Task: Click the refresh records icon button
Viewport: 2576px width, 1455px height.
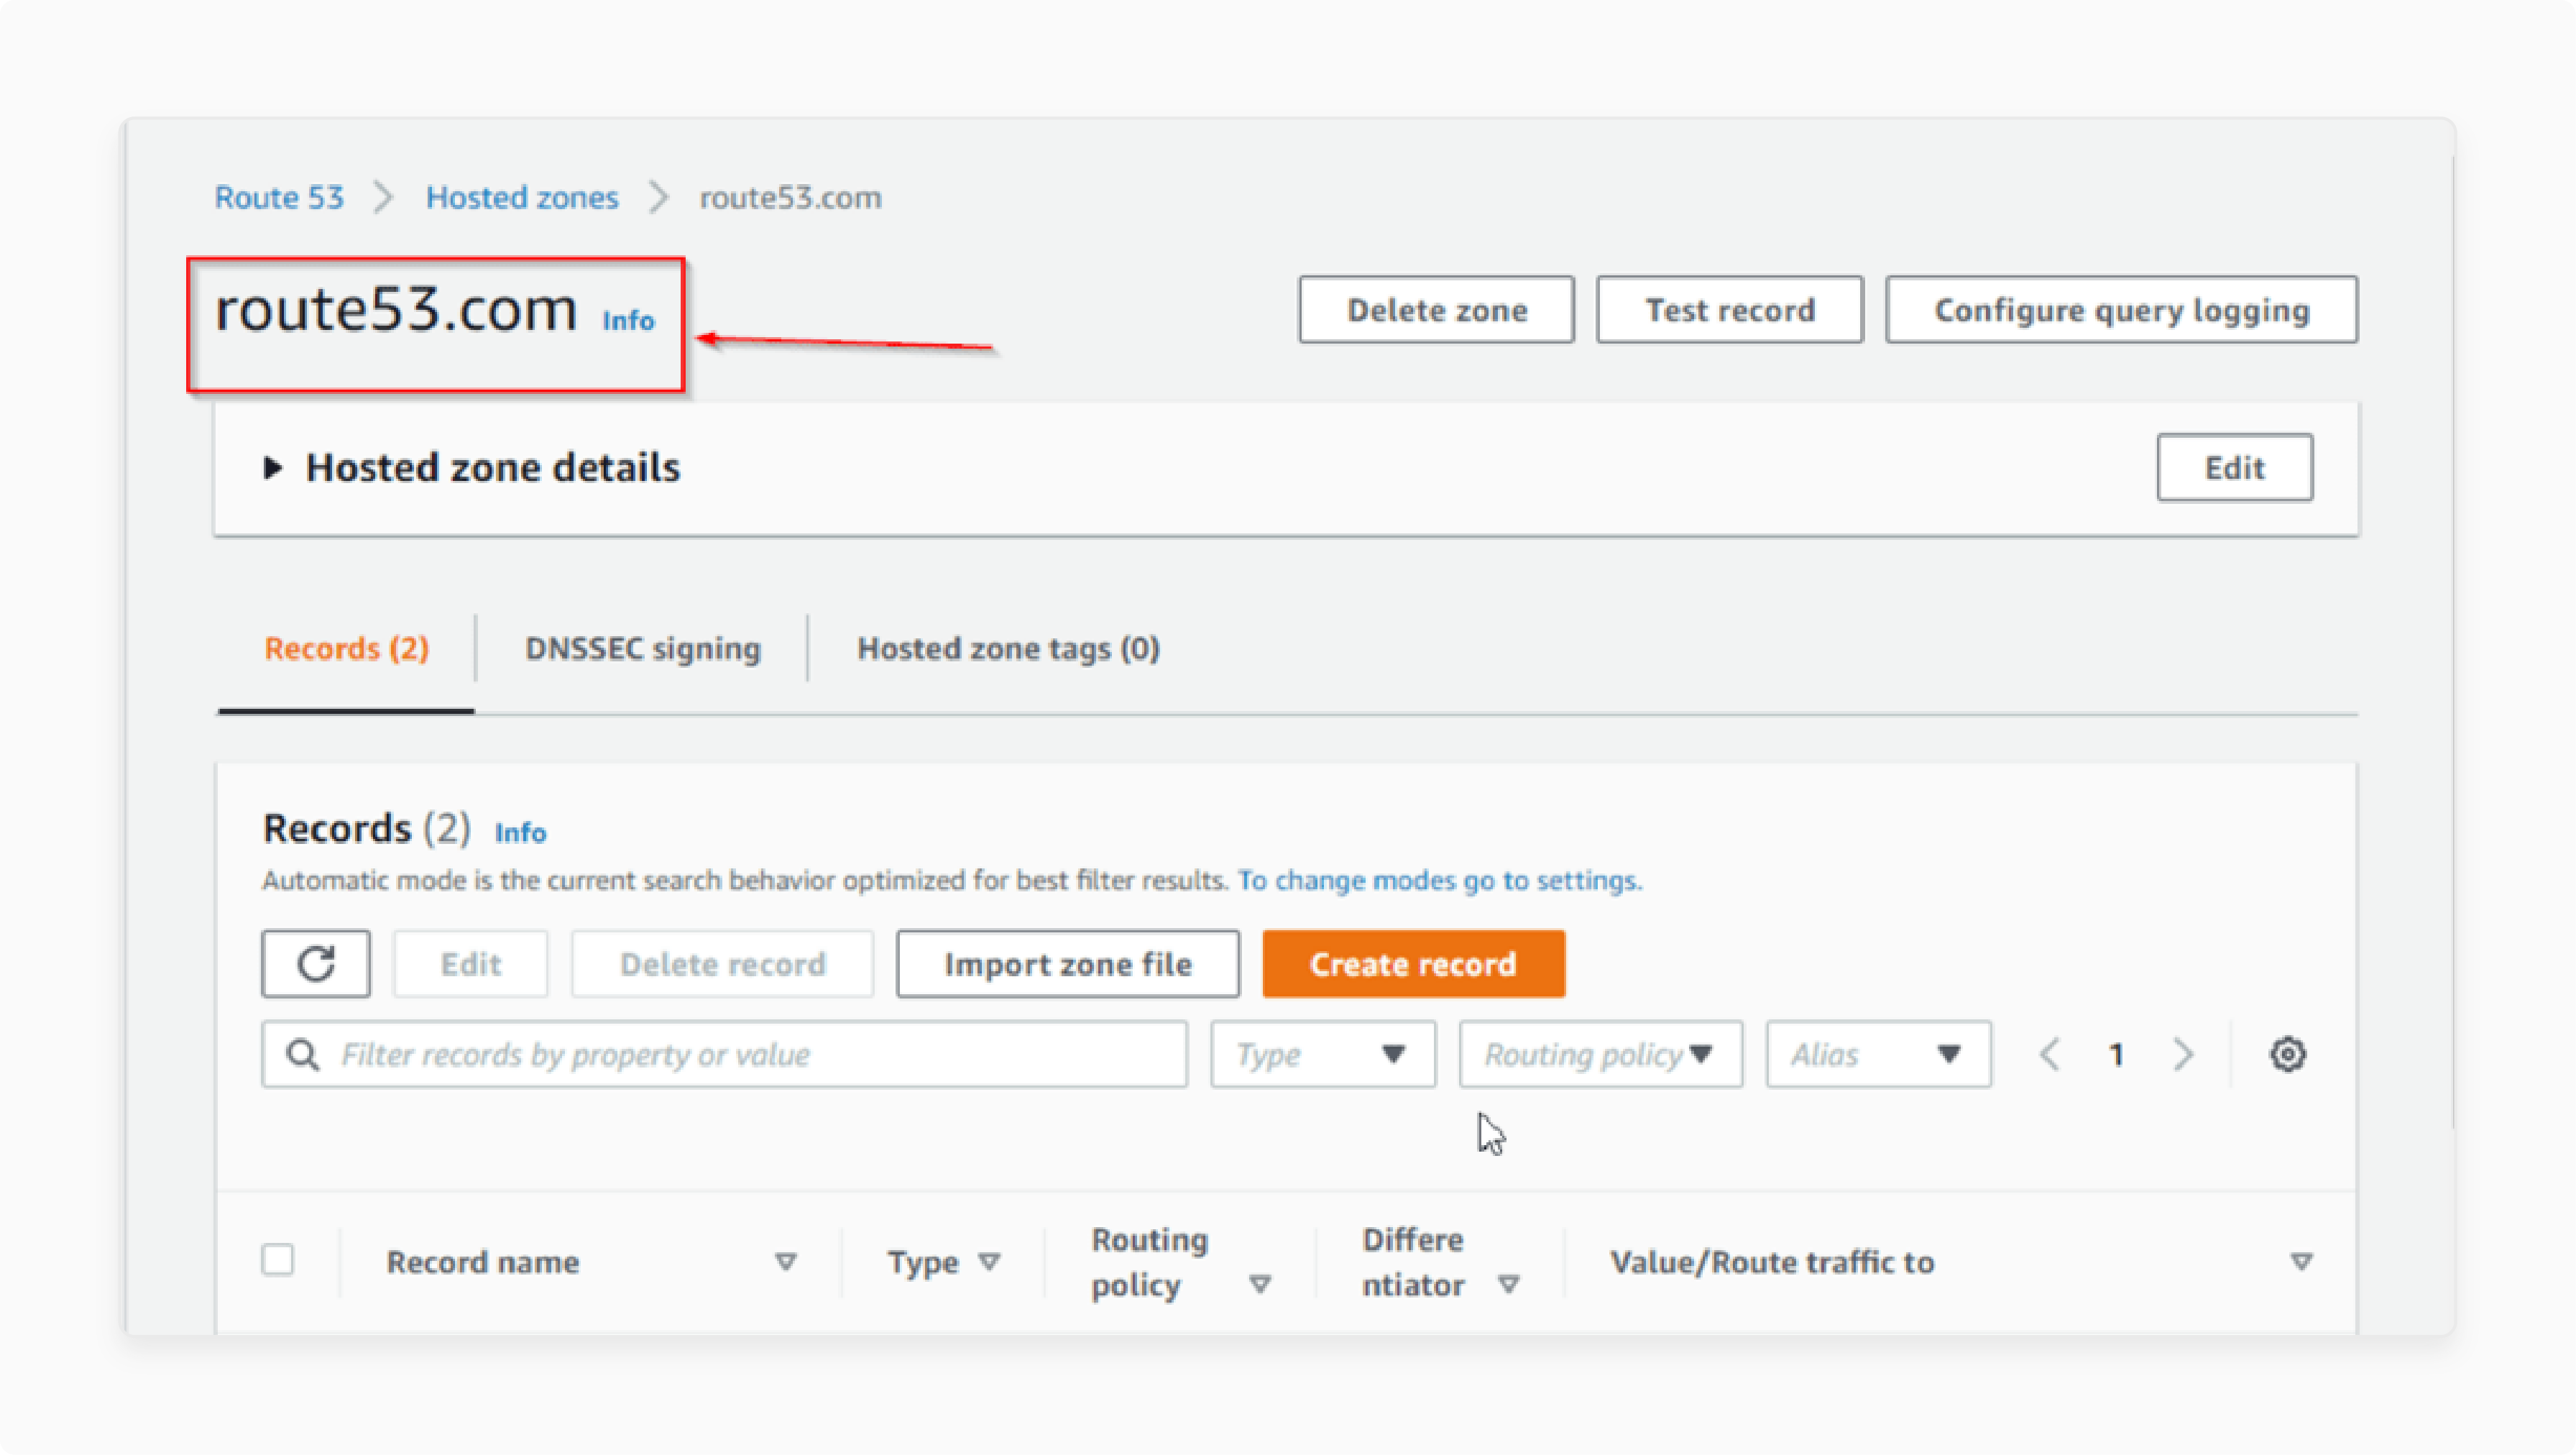Action: pos(316,964)
